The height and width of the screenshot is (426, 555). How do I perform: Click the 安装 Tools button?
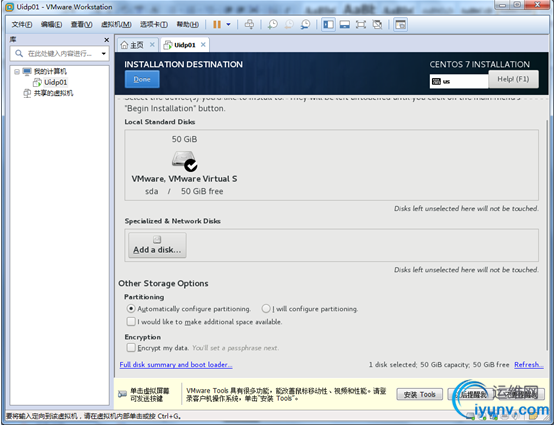click(419, 394)
